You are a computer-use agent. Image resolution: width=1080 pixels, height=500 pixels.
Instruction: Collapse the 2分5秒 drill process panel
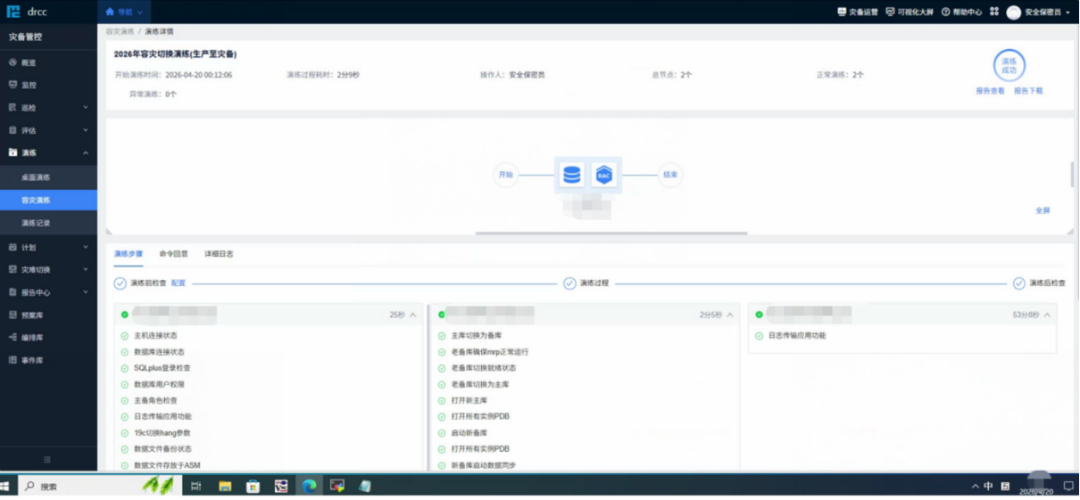[730, 315]
